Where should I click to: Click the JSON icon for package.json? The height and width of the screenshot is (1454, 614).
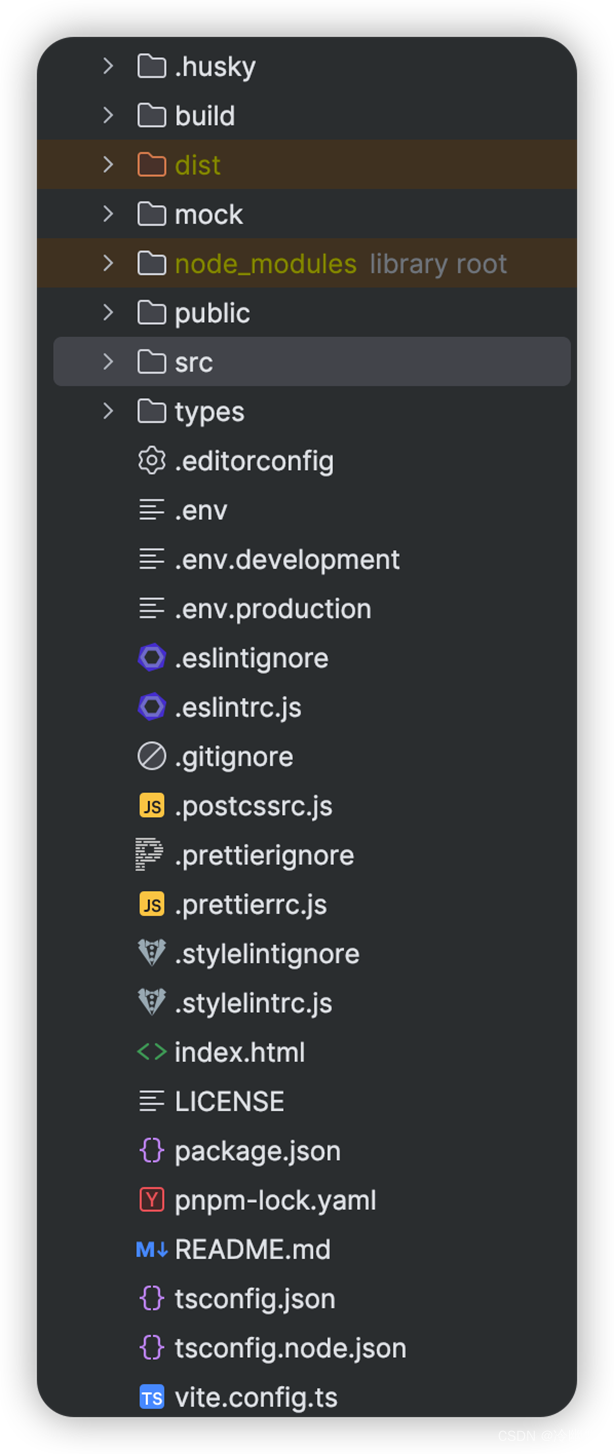[x=152, y=1150]
